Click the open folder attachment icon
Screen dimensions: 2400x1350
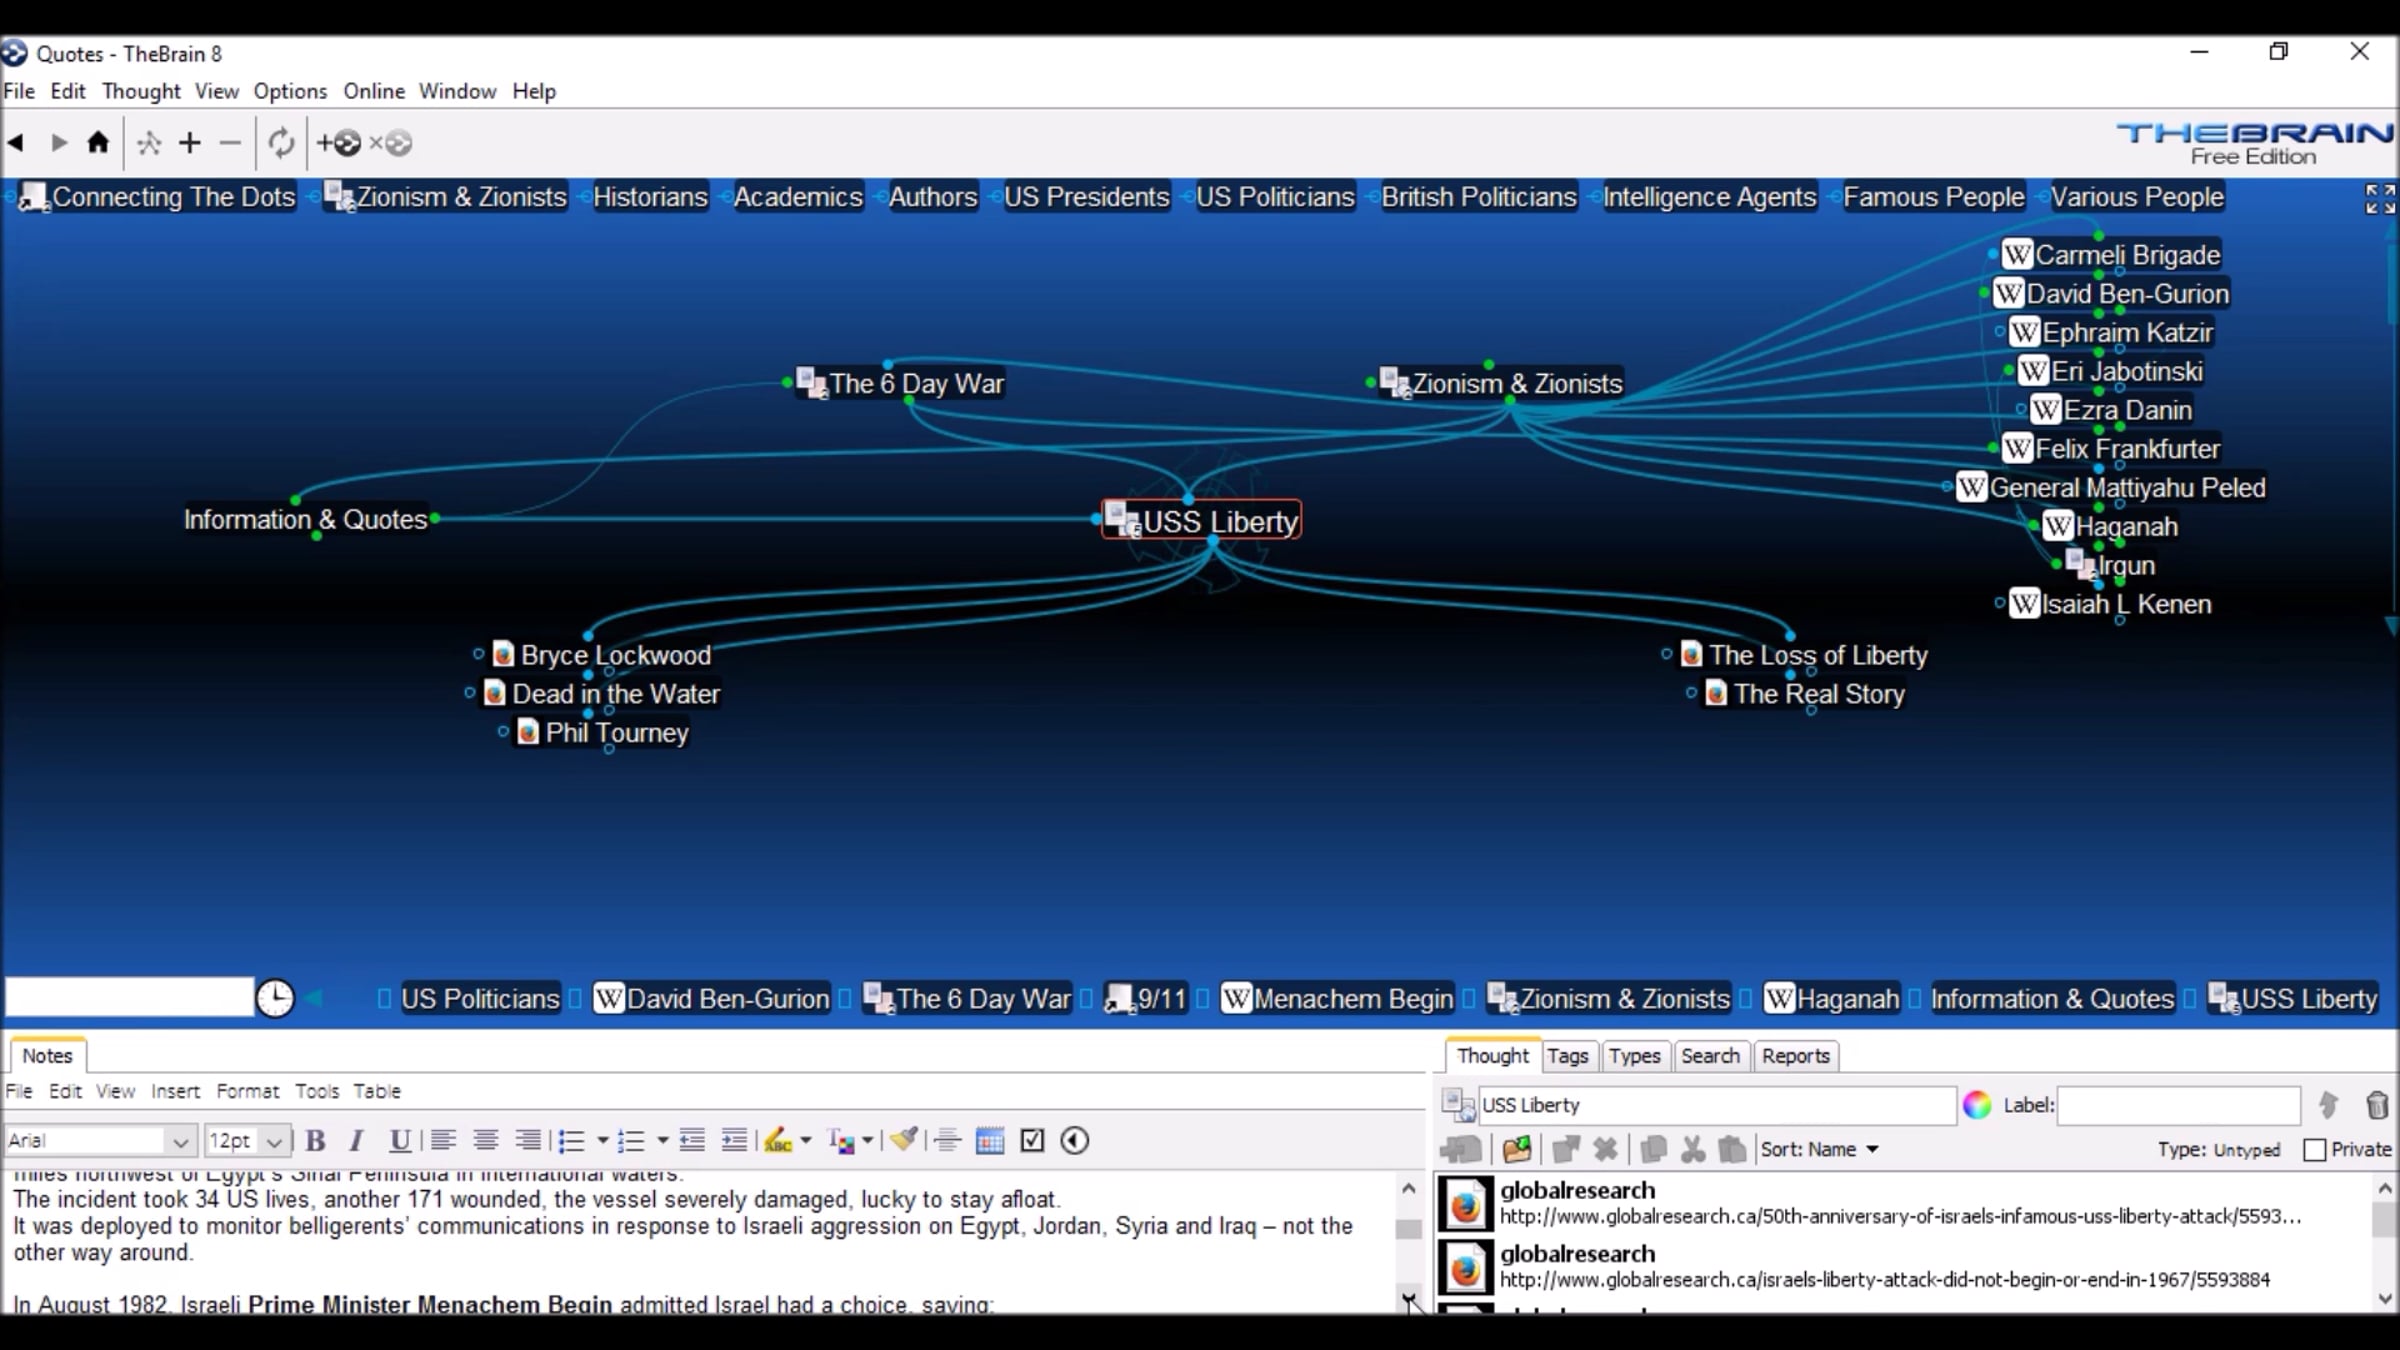click(x=1516, y=1149)
